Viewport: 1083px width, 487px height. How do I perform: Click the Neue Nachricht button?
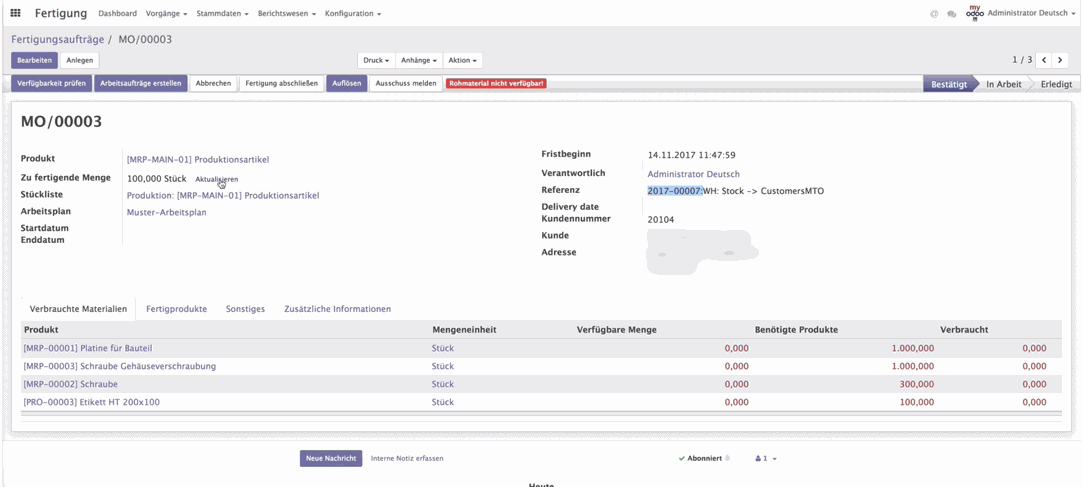coord(331,459)
